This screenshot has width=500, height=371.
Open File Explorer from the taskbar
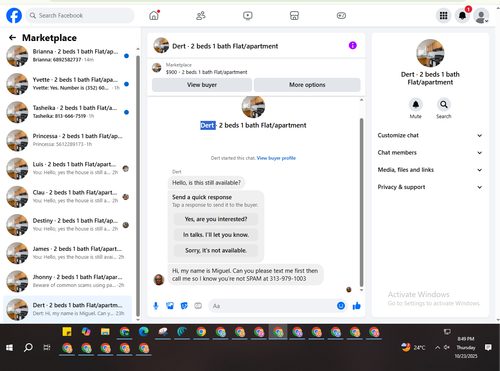105,332
